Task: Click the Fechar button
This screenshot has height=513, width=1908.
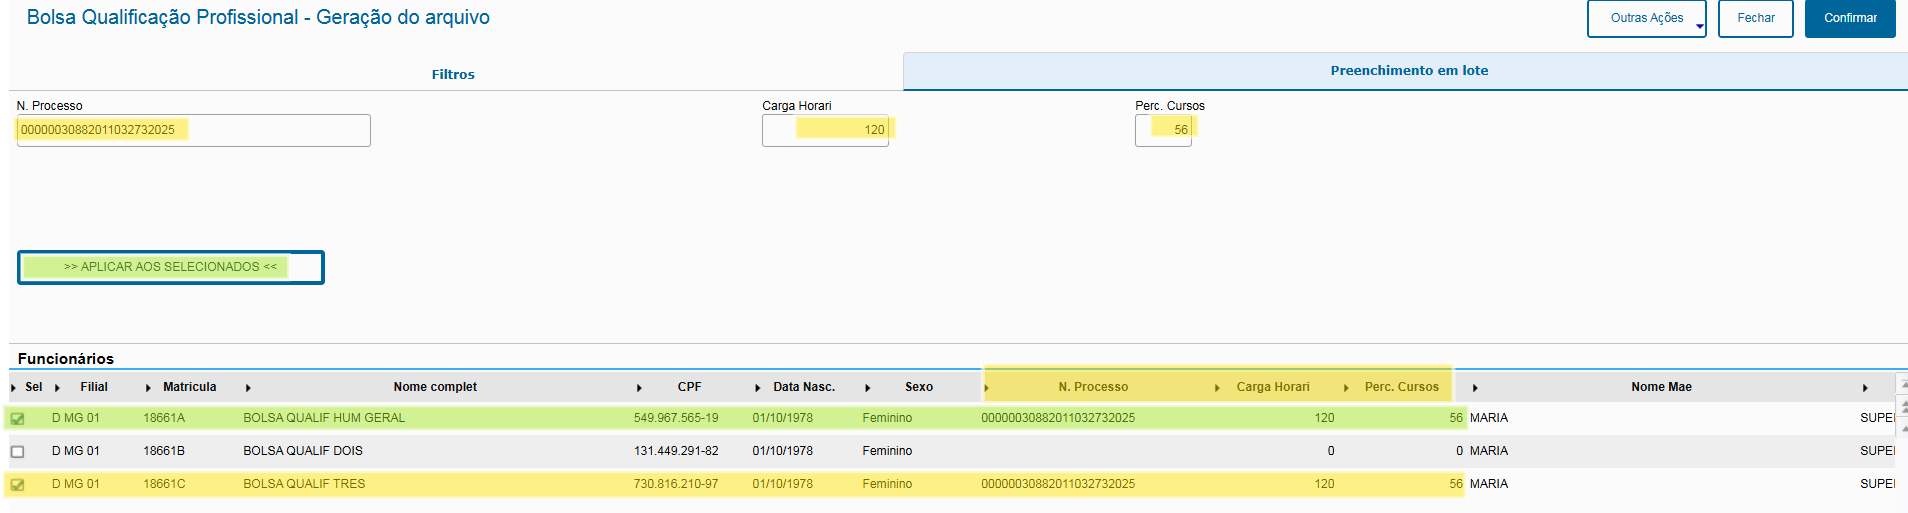Action: [1755, 18]
